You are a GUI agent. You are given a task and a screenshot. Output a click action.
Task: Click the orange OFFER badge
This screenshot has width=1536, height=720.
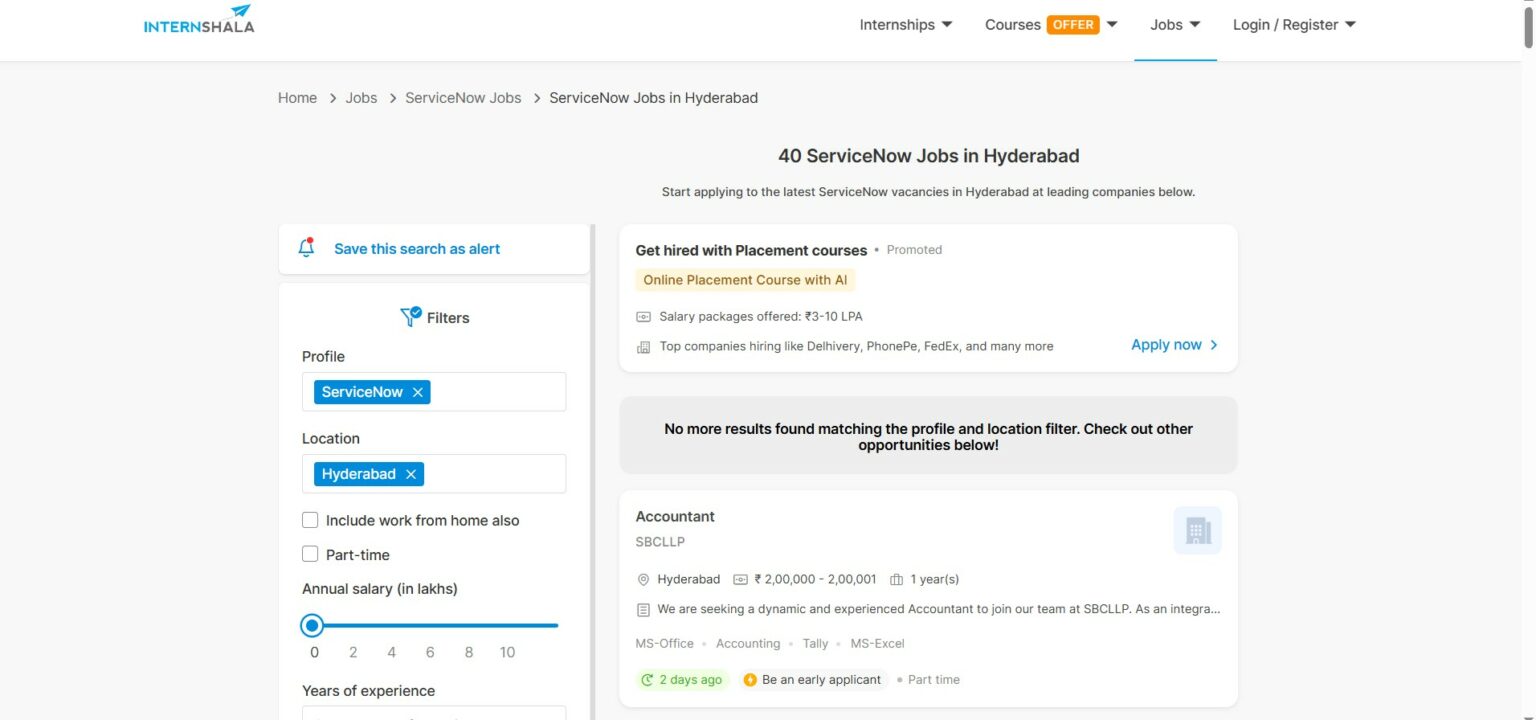(1073, 25)
